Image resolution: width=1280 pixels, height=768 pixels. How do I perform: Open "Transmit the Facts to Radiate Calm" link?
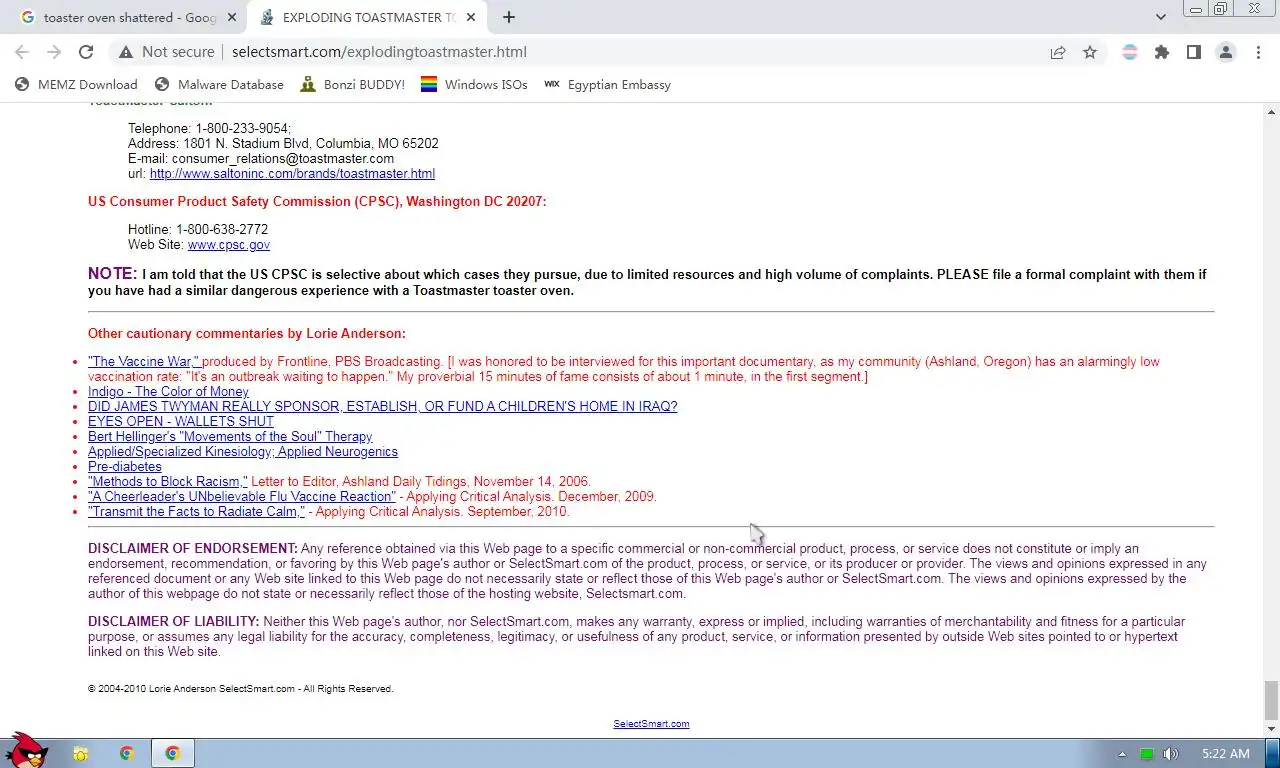(x=196, y=512)
